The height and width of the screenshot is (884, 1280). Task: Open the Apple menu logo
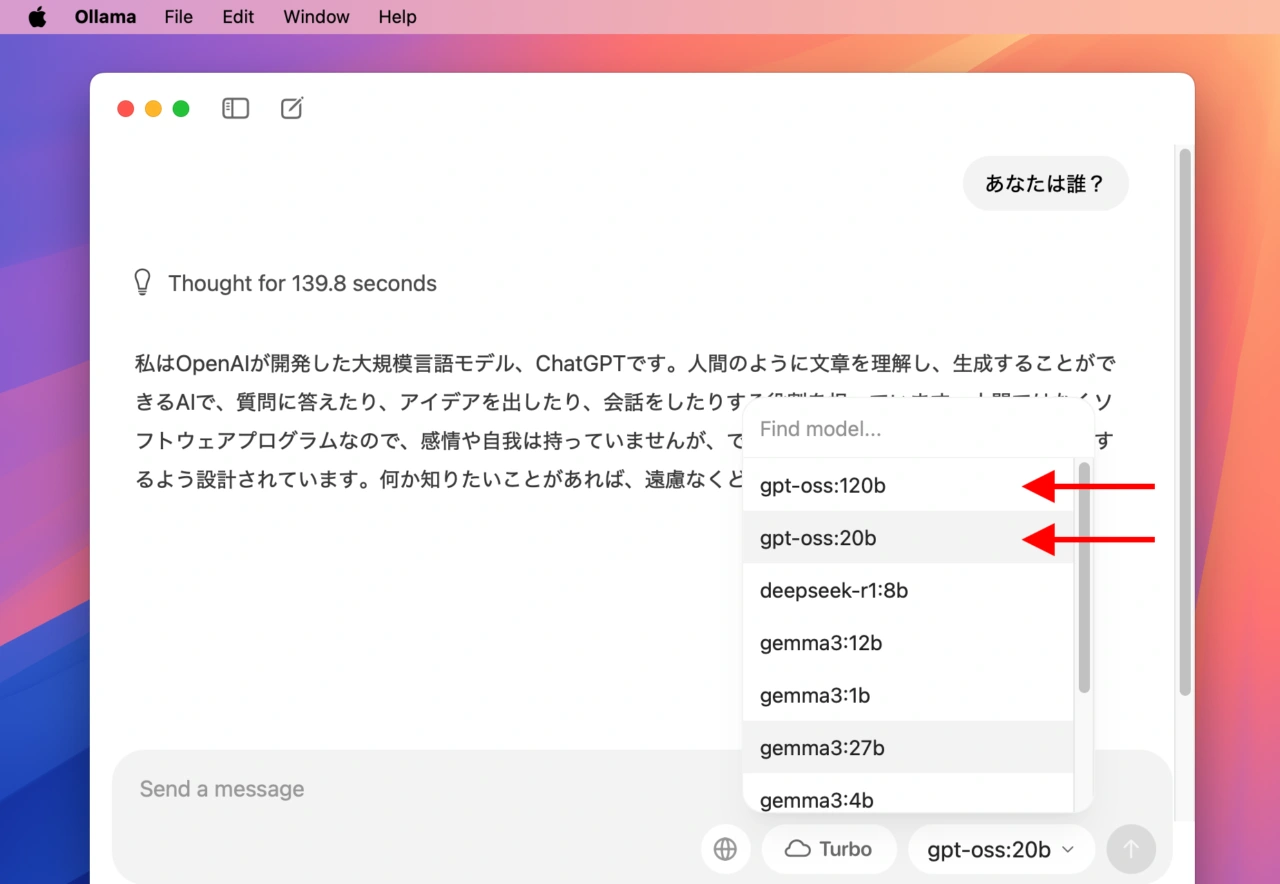pos(37,17)
